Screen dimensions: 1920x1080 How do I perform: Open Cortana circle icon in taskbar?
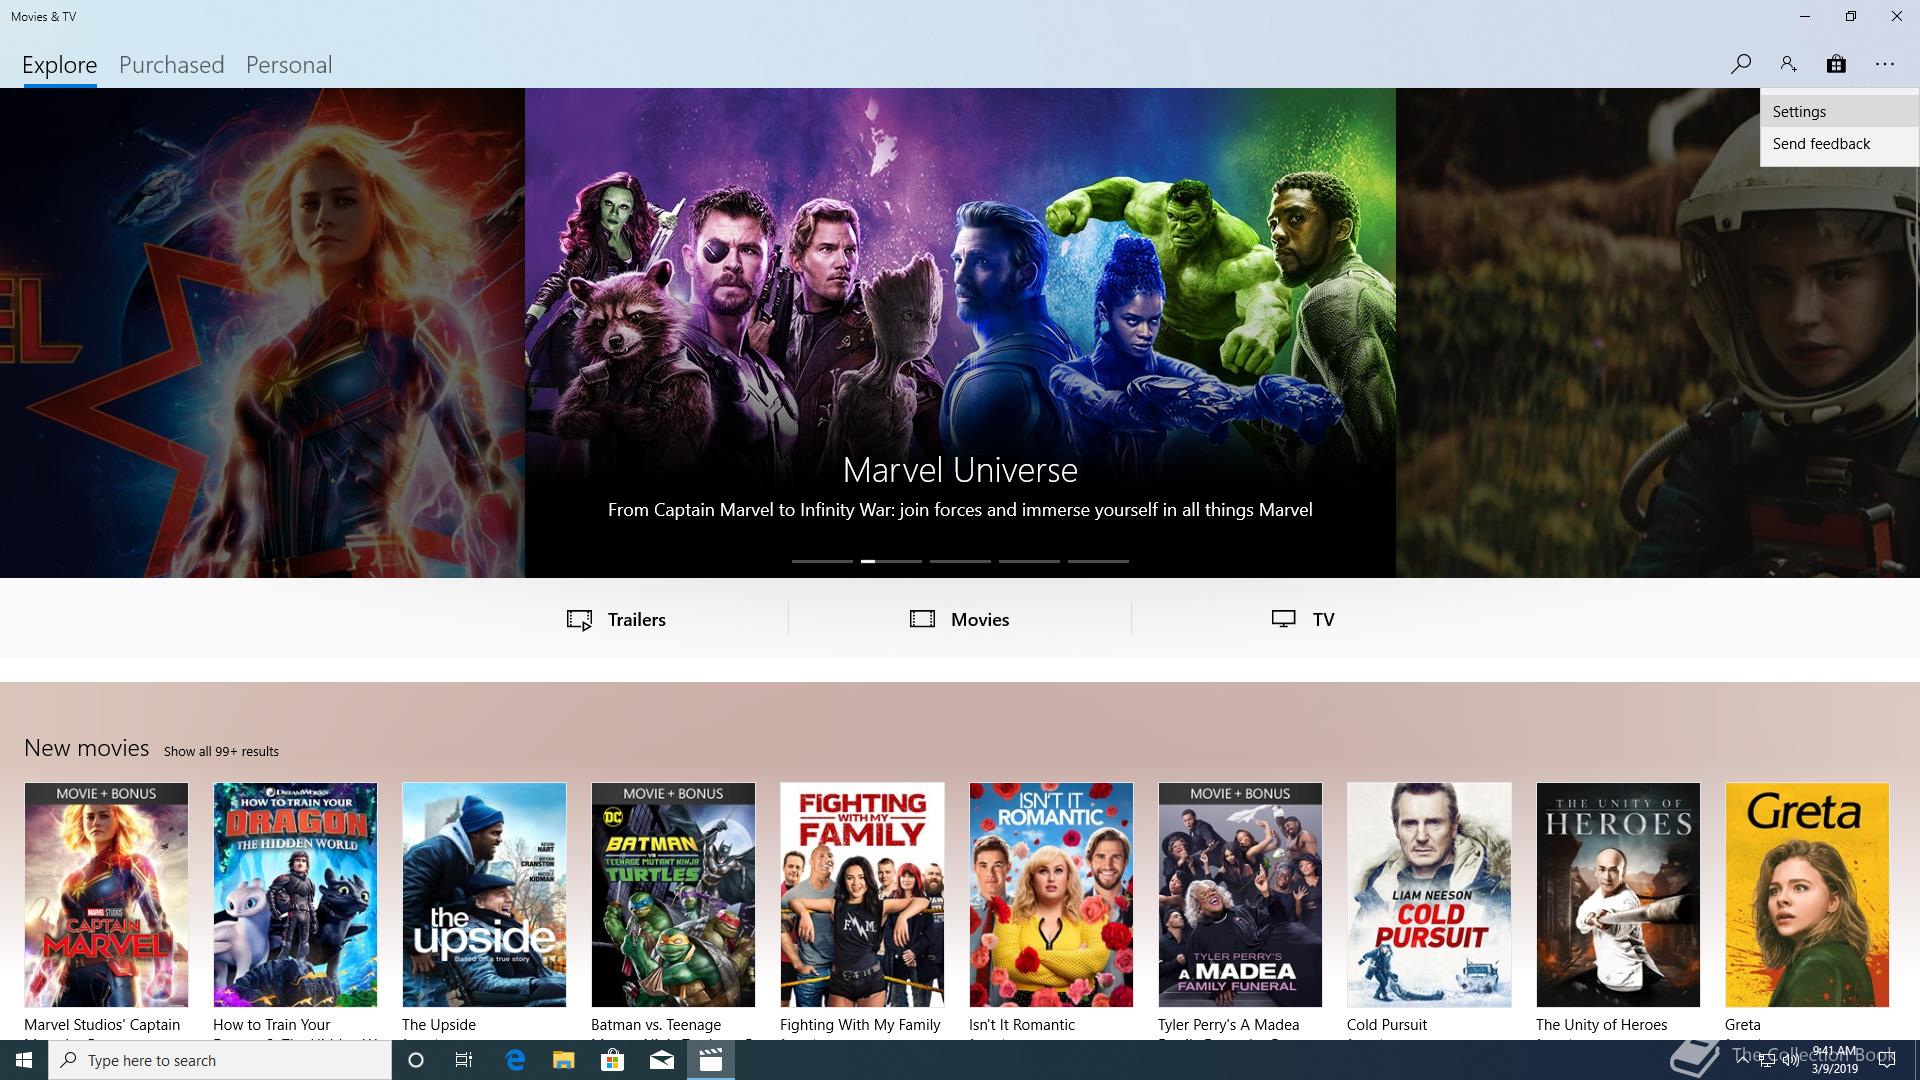(416, 1060)
